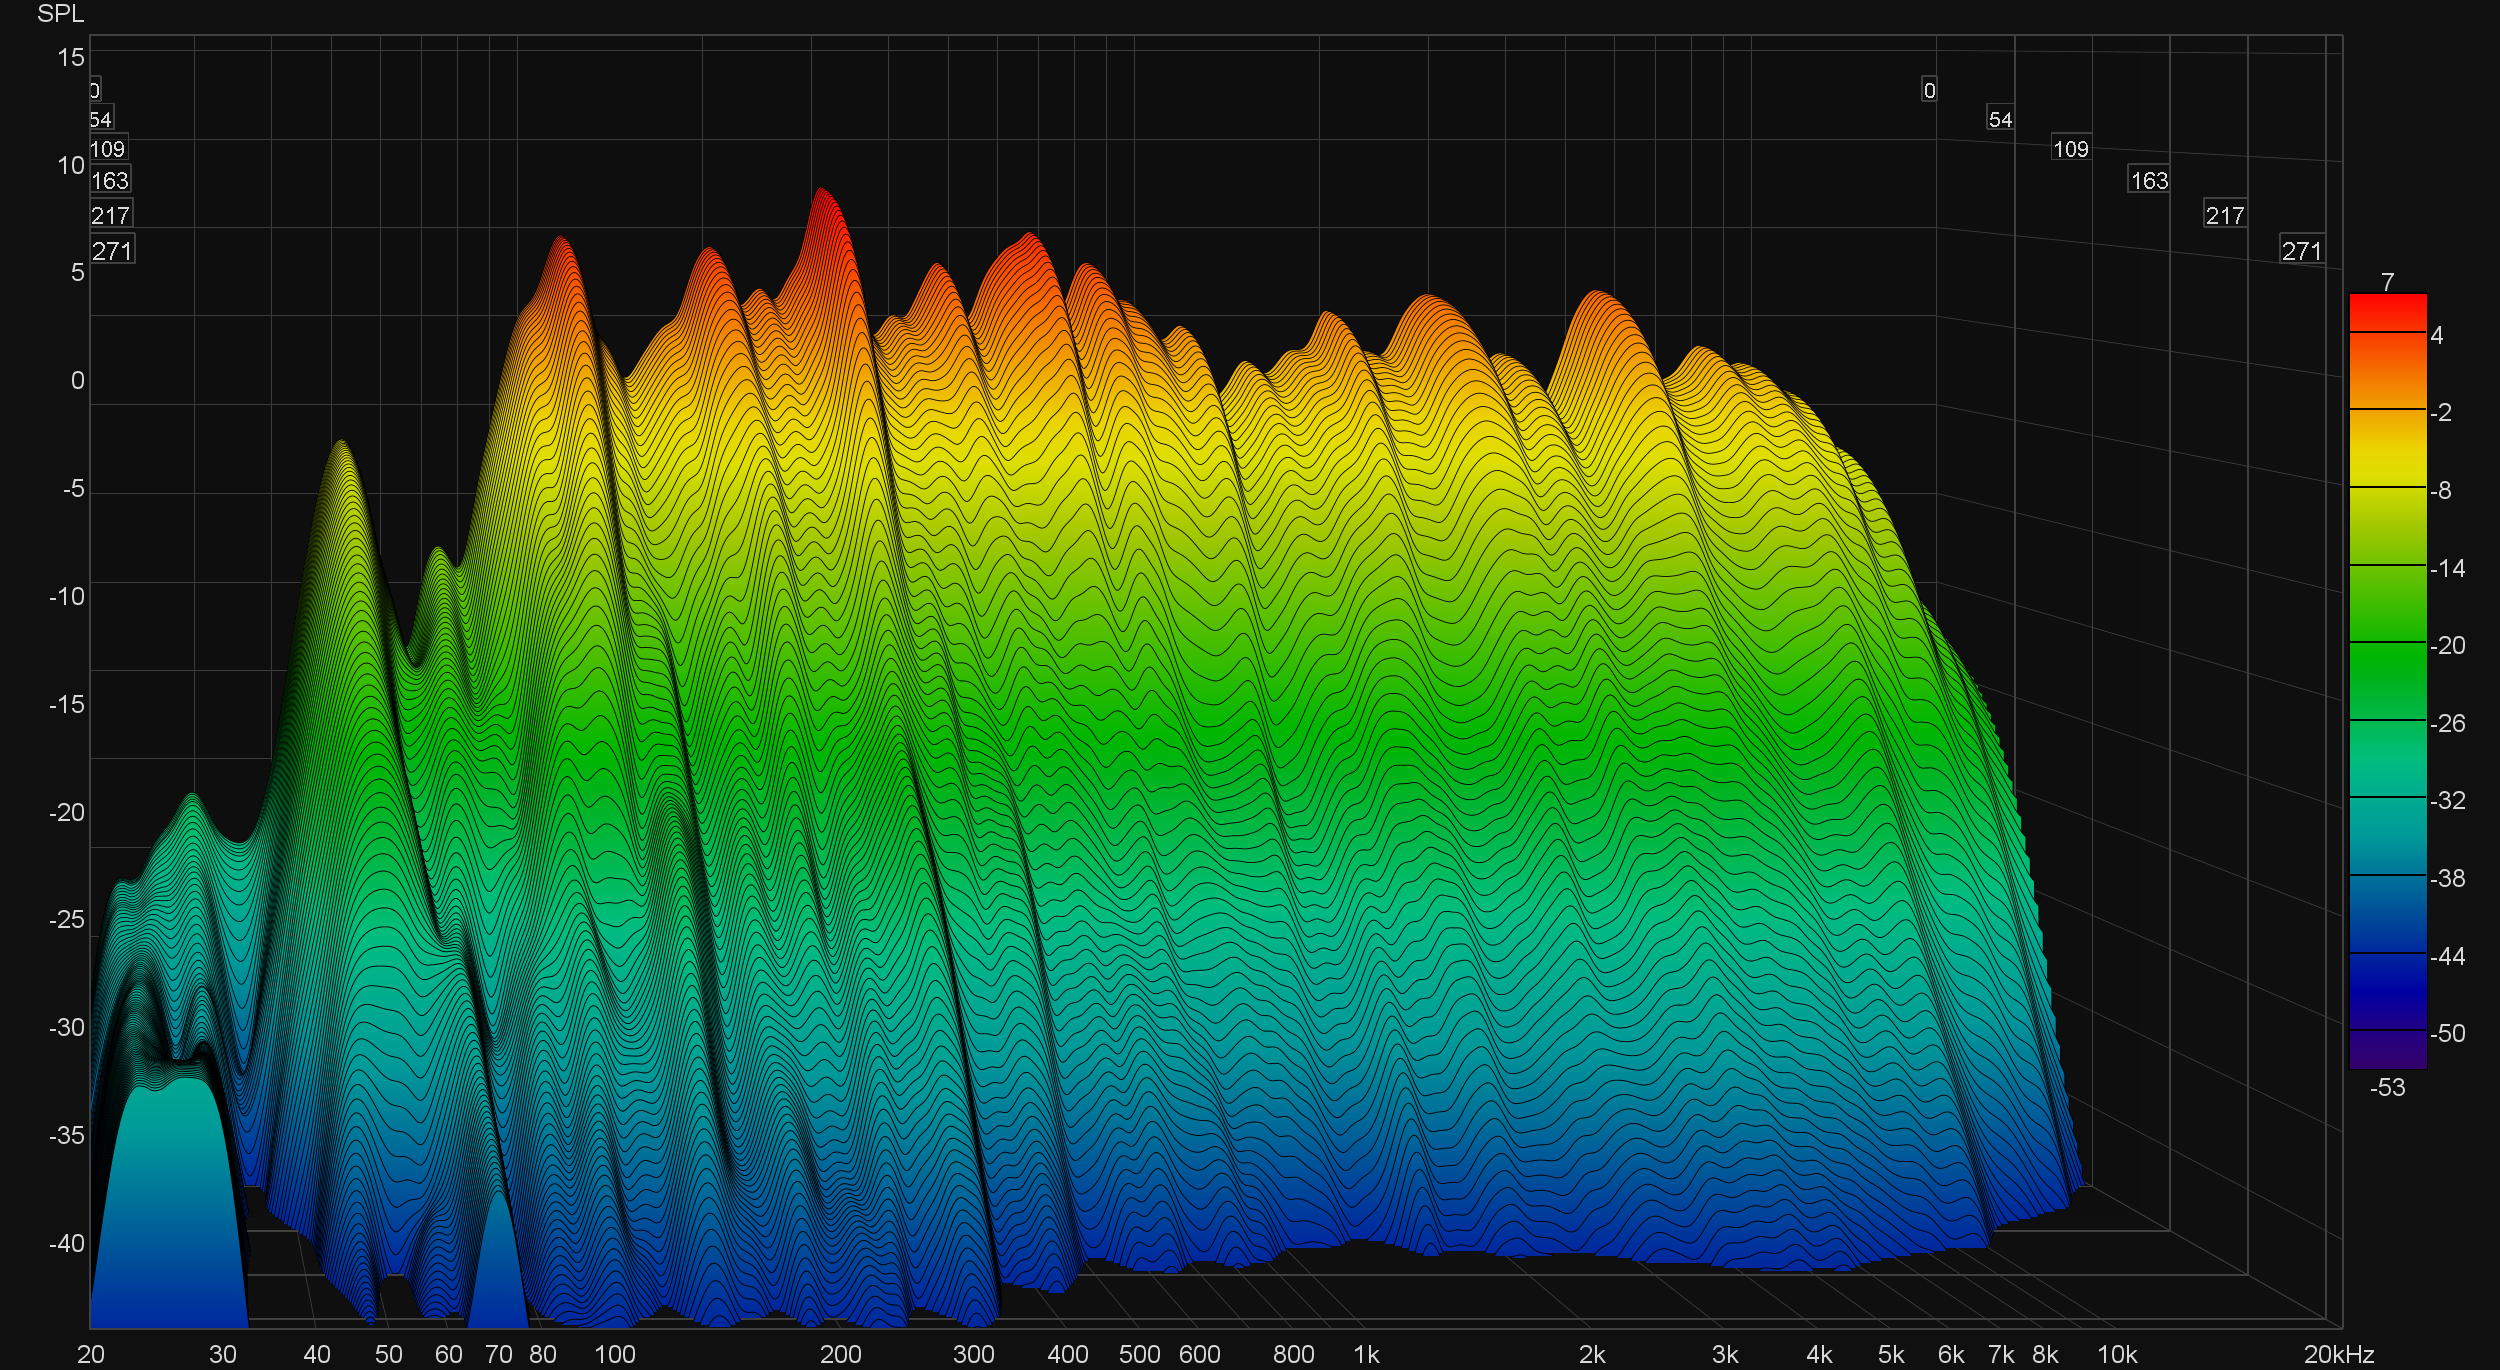This screenshot has width=2500, height=1370.
Task: Click the -20 mark on color legend
Action: [2448, 646]
